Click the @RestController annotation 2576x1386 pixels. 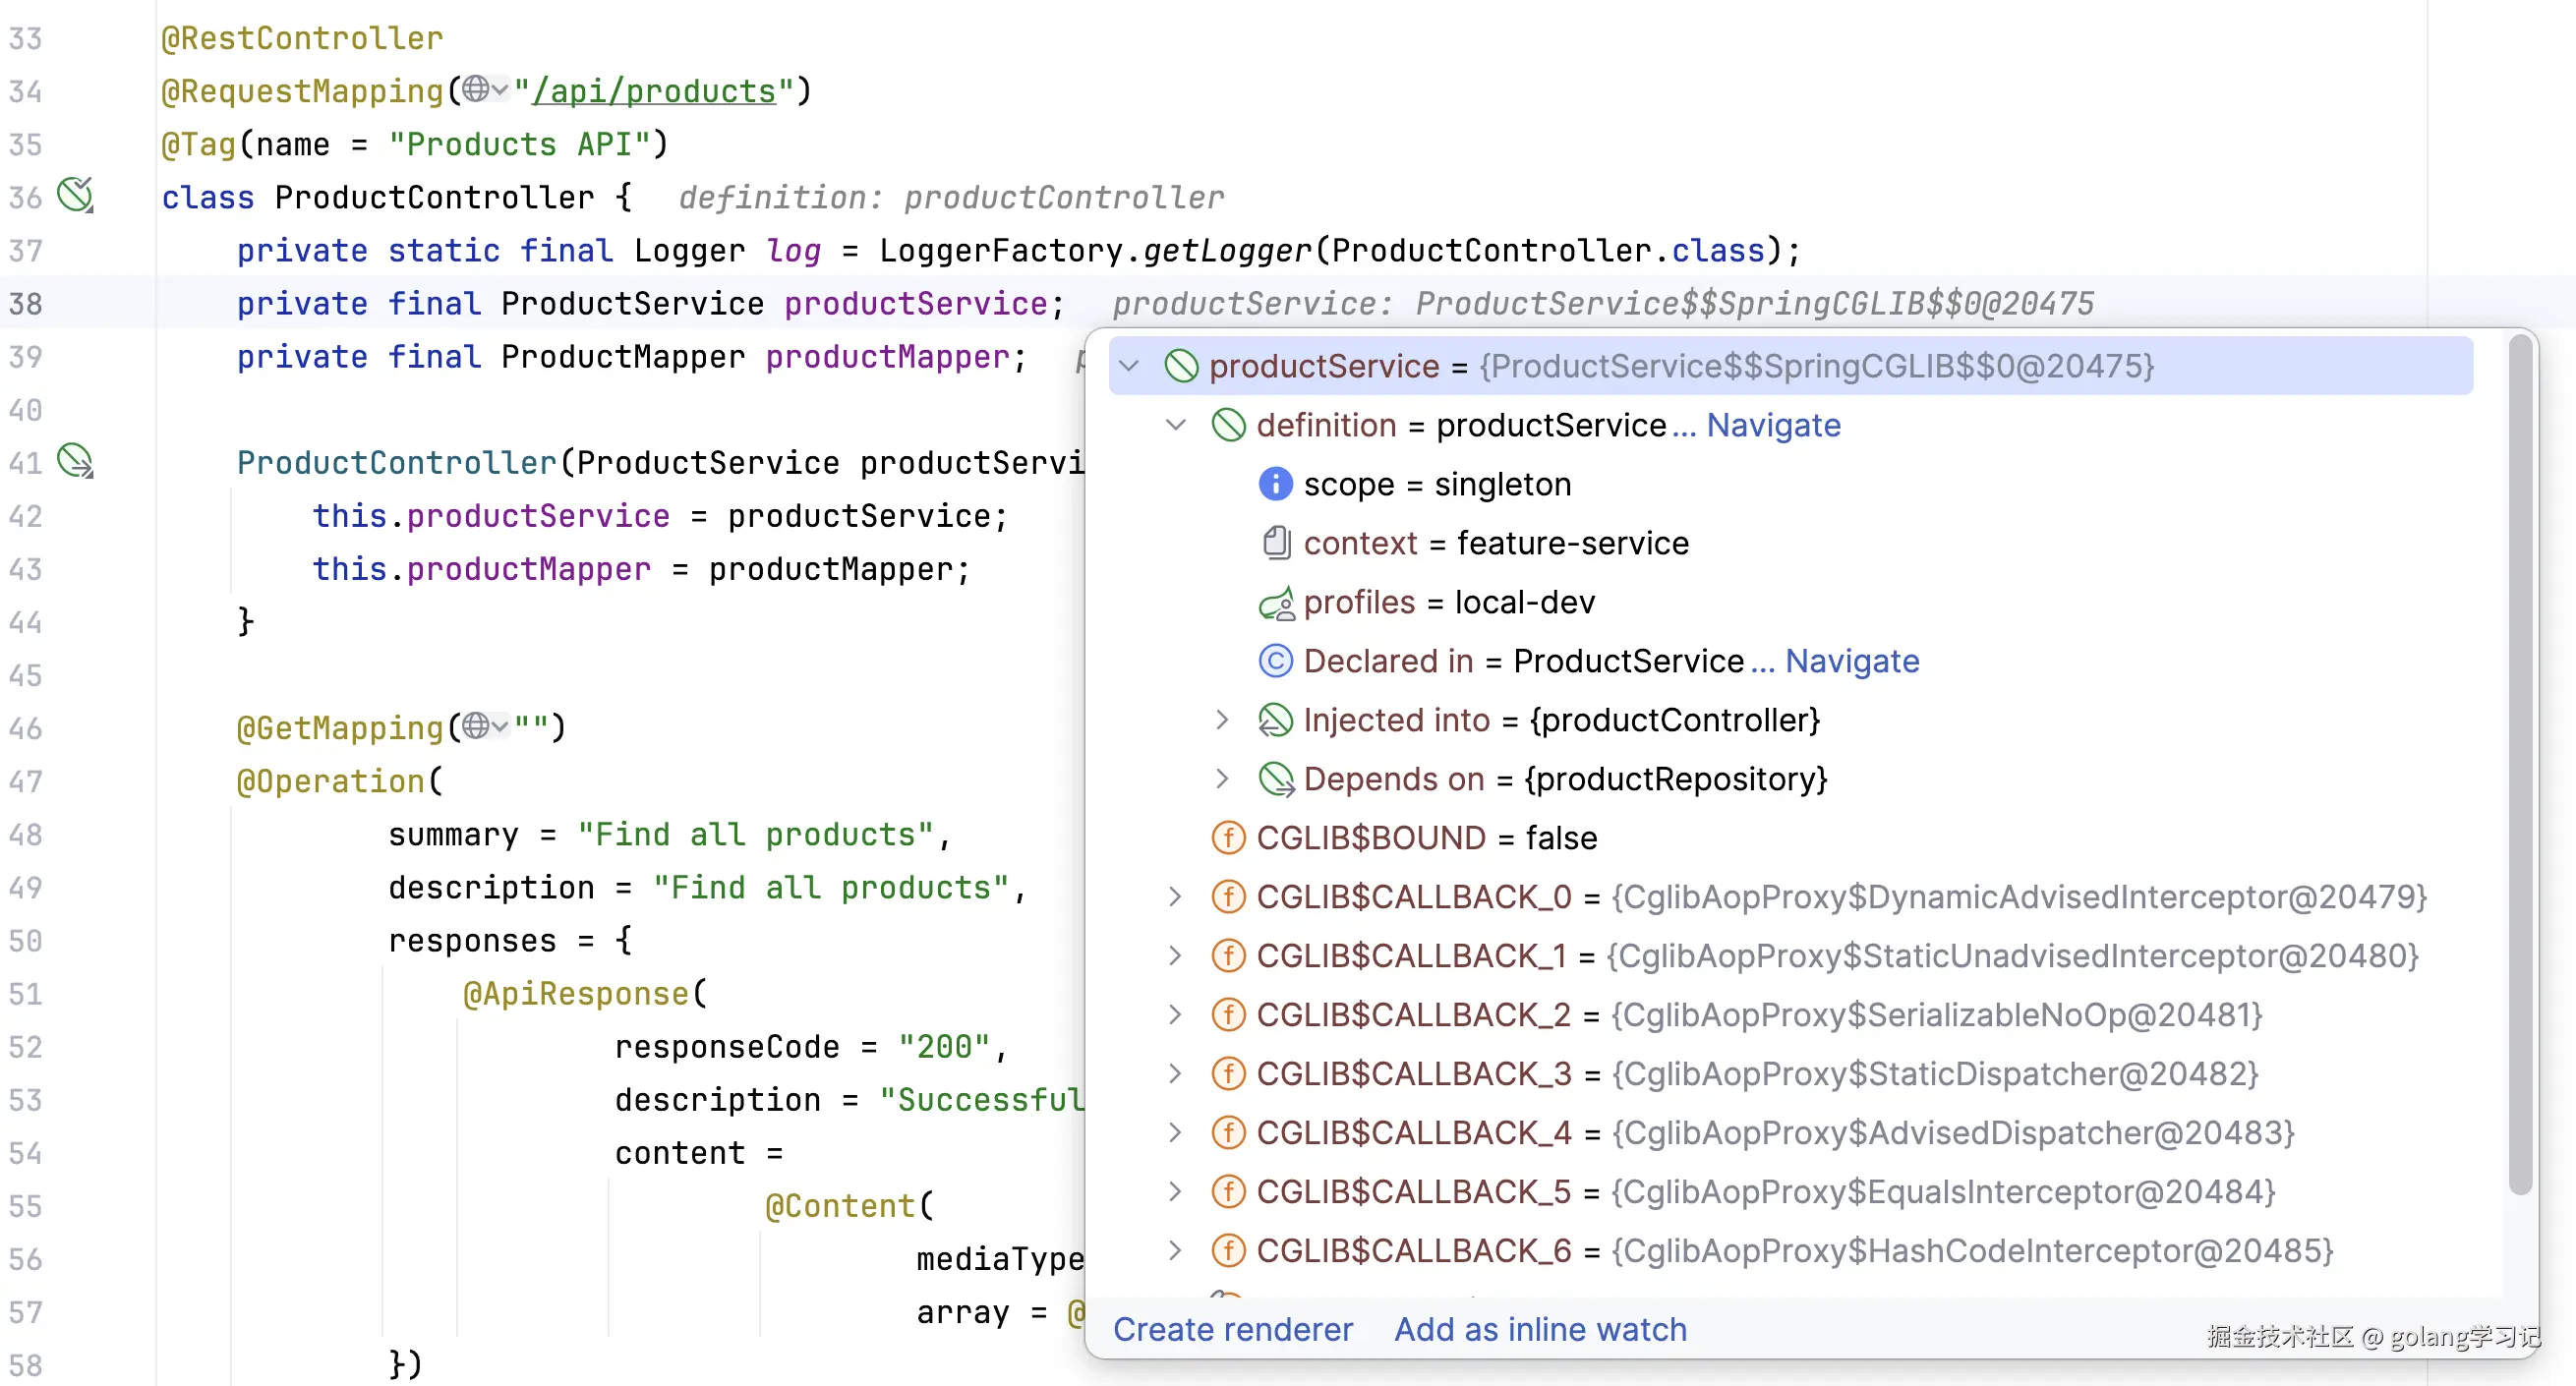tap(302, 38)
